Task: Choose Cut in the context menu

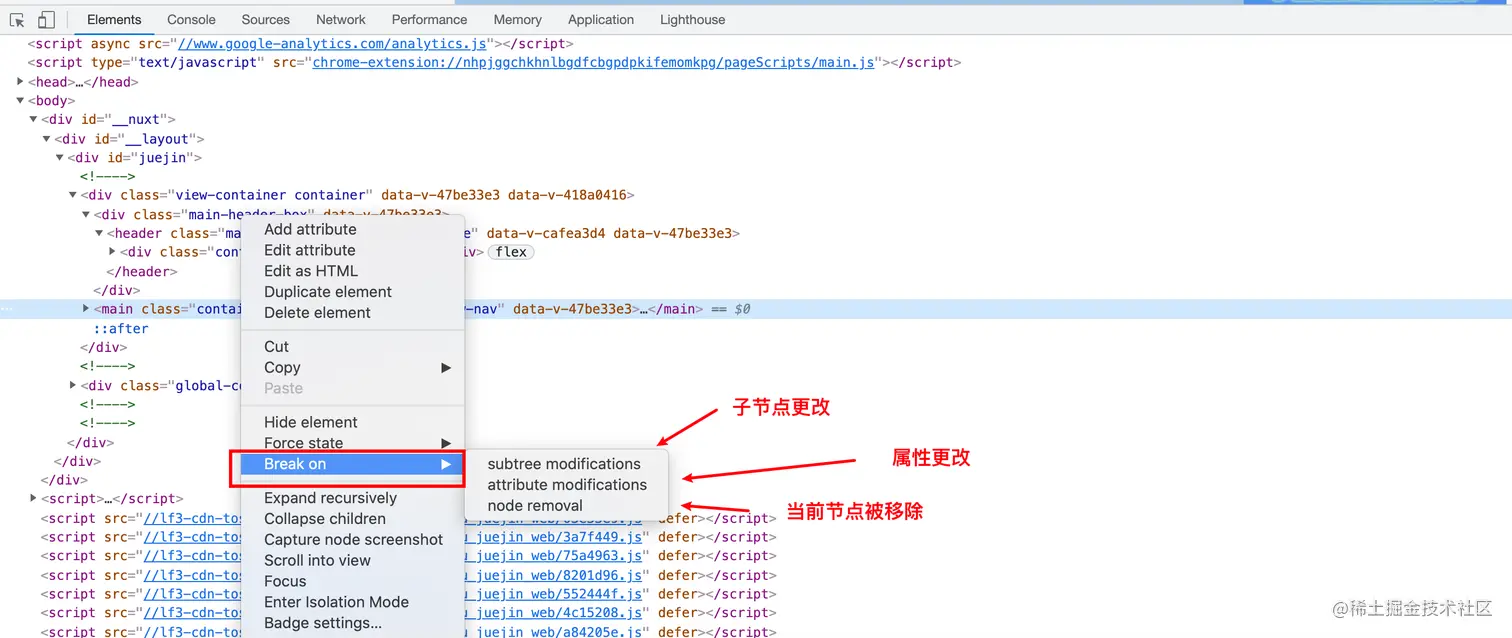Action: [x=276, y=346]
